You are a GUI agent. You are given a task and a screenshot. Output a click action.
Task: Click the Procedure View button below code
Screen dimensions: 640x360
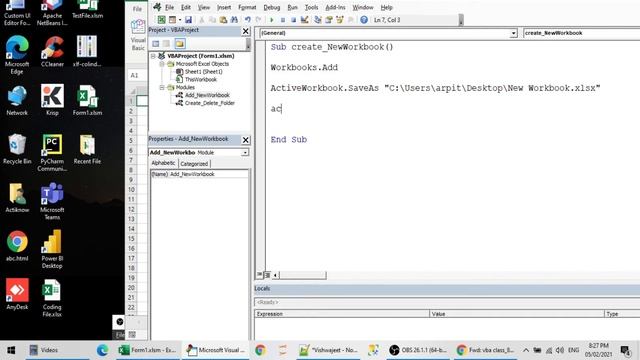coord(260,275)
